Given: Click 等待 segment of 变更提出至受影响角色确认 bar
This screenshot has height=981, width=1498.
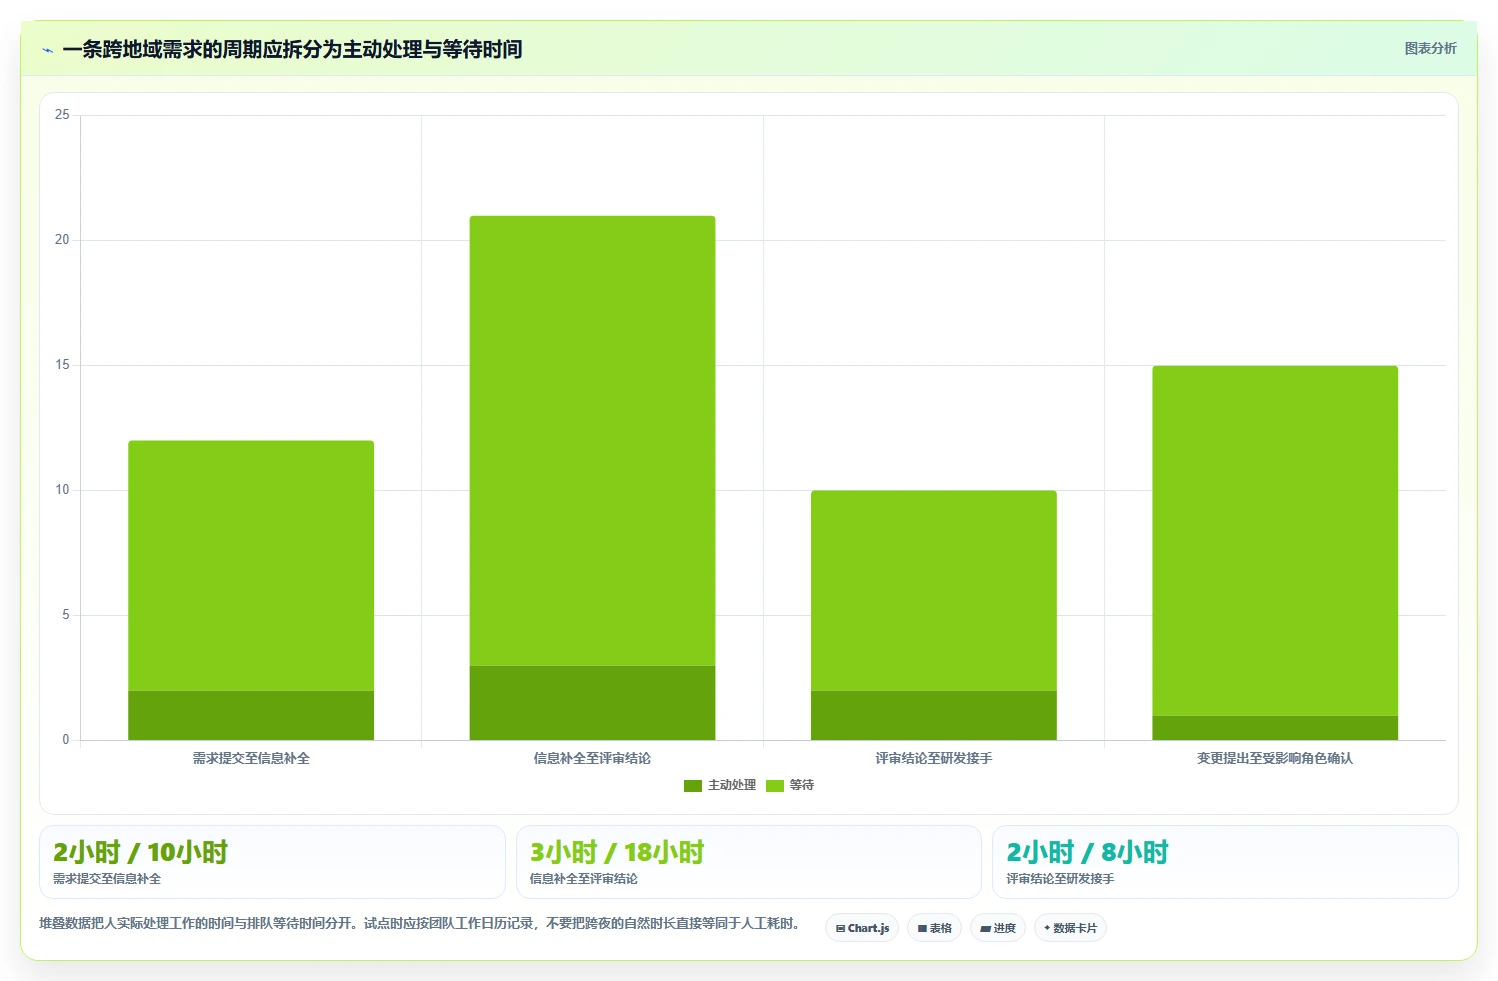Looking at the screenshot, I should 1275,540.
